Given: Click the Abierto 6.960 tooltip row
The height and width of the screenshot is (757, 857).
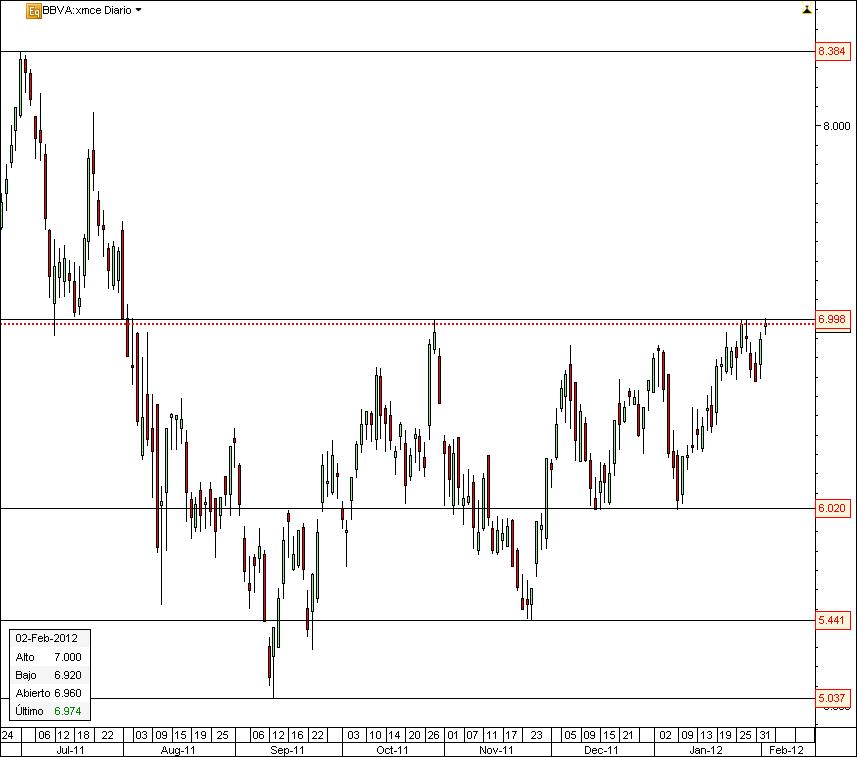Looking at the screenshot, I should coord(44,691).
